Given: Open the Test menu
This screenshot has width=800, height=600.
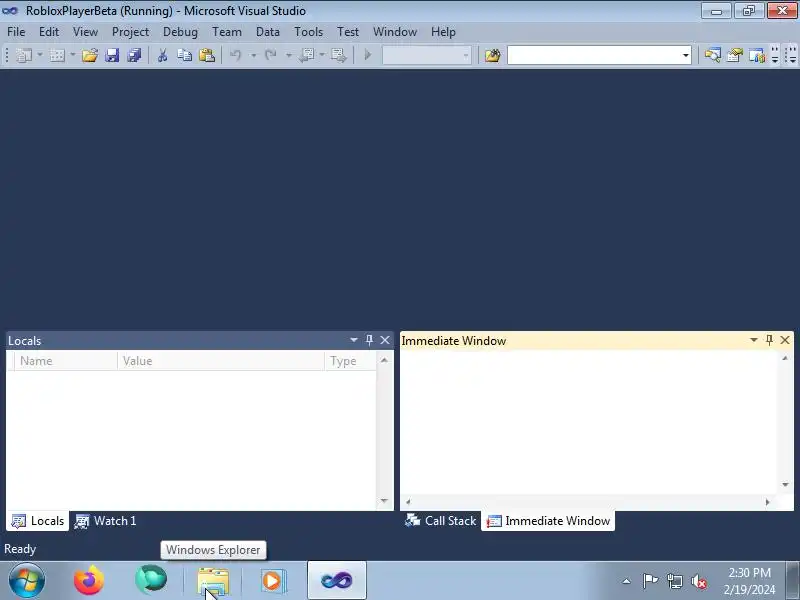Looking at the screenshot, I should click(348, 32).
